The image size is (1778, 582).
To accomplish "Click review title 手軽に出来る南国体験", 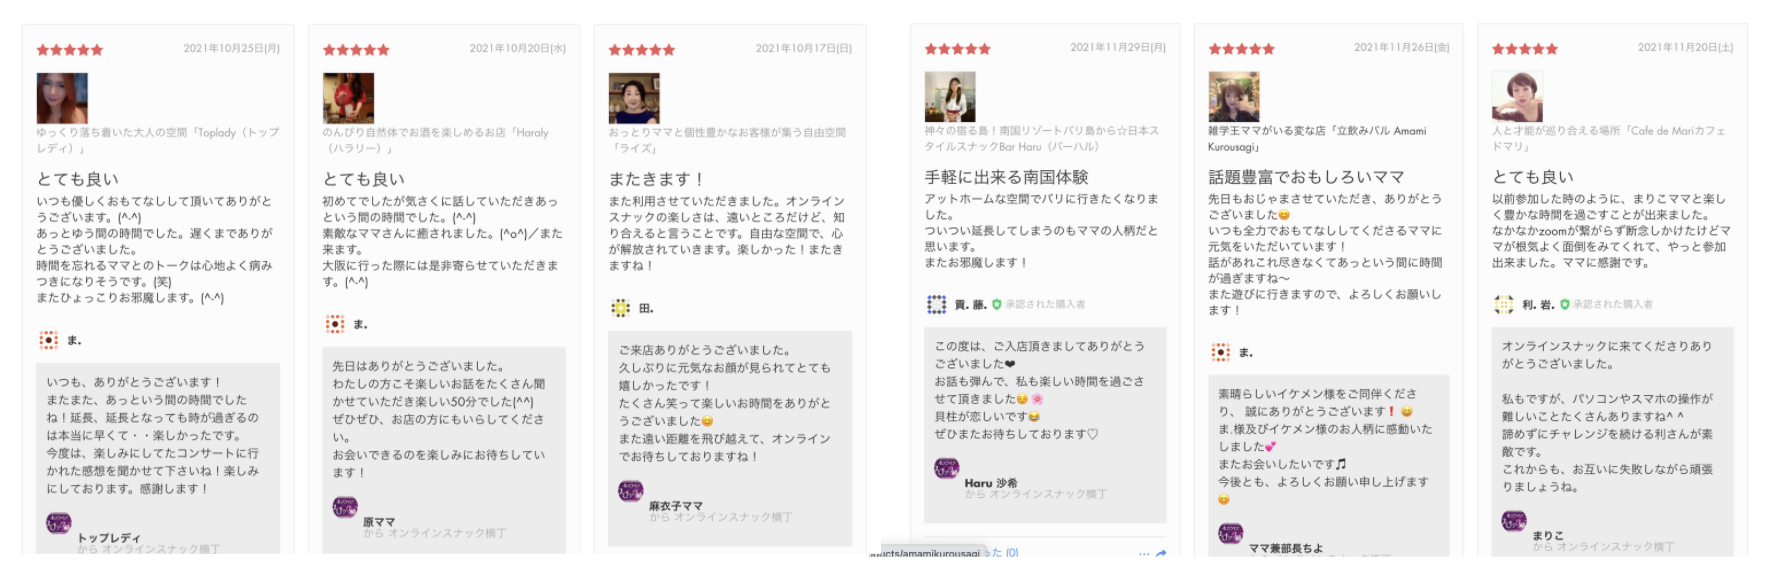I will click(1006, 177).
